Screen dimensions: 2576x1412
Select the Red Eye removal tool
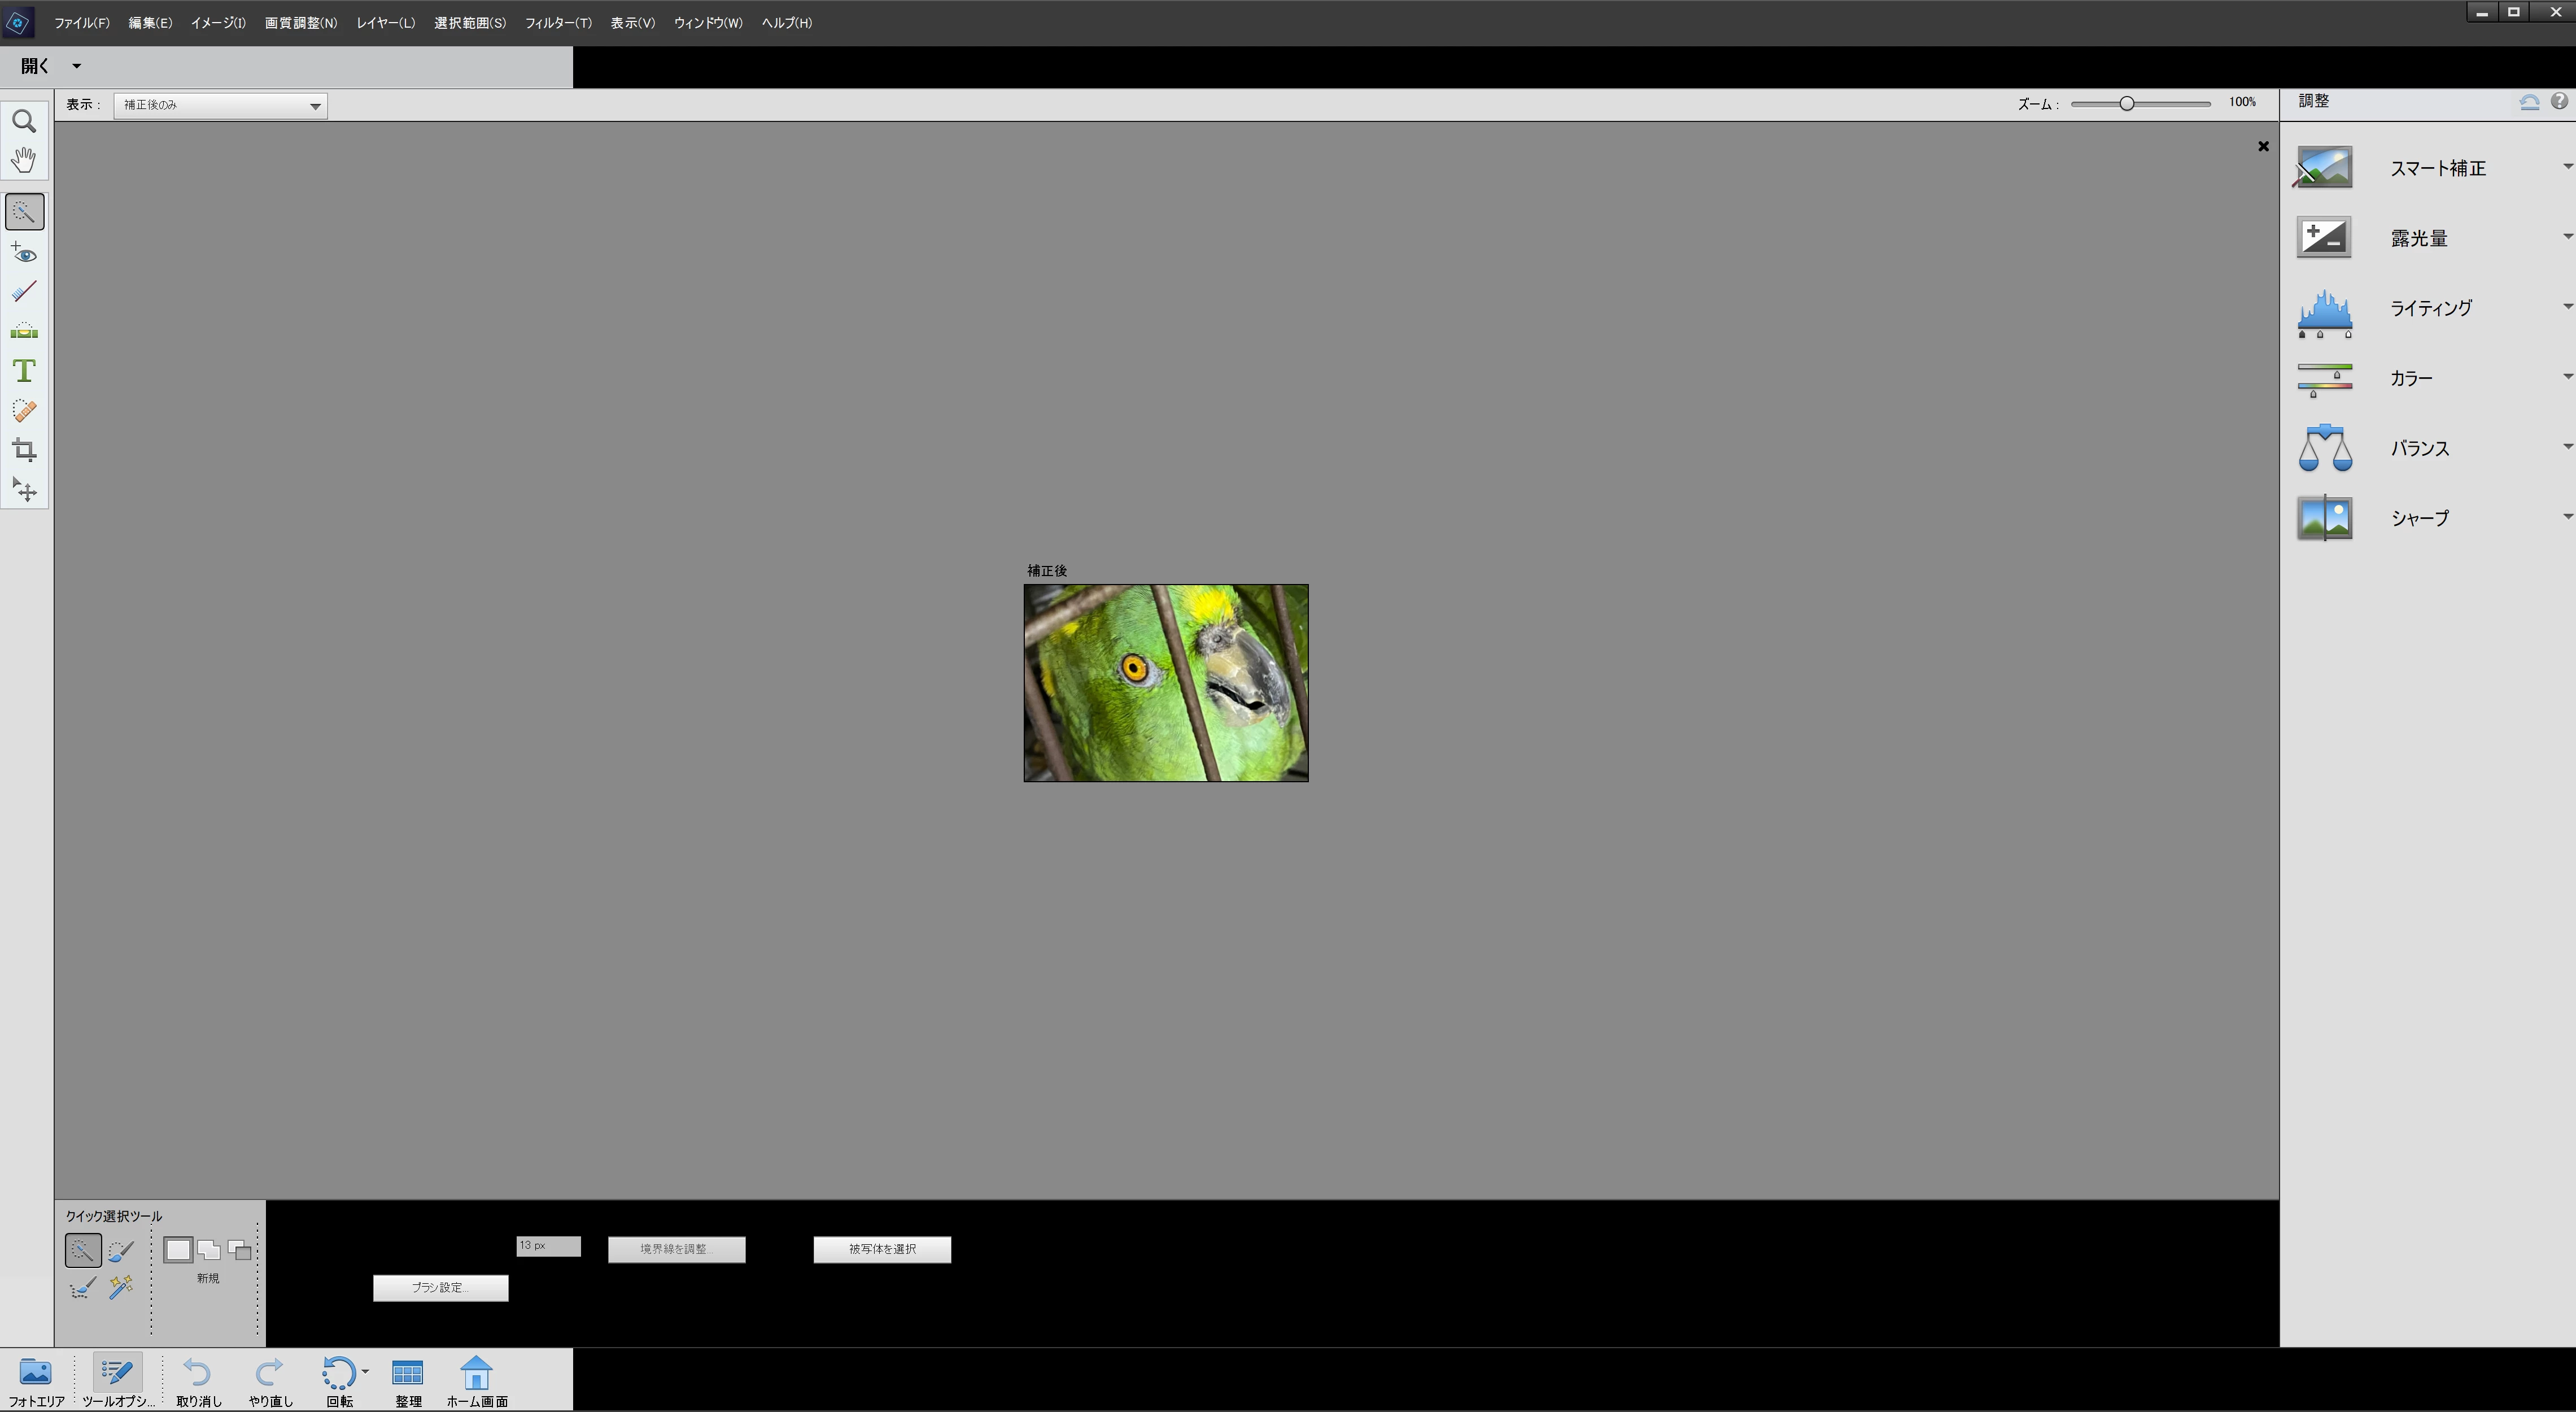24,252
